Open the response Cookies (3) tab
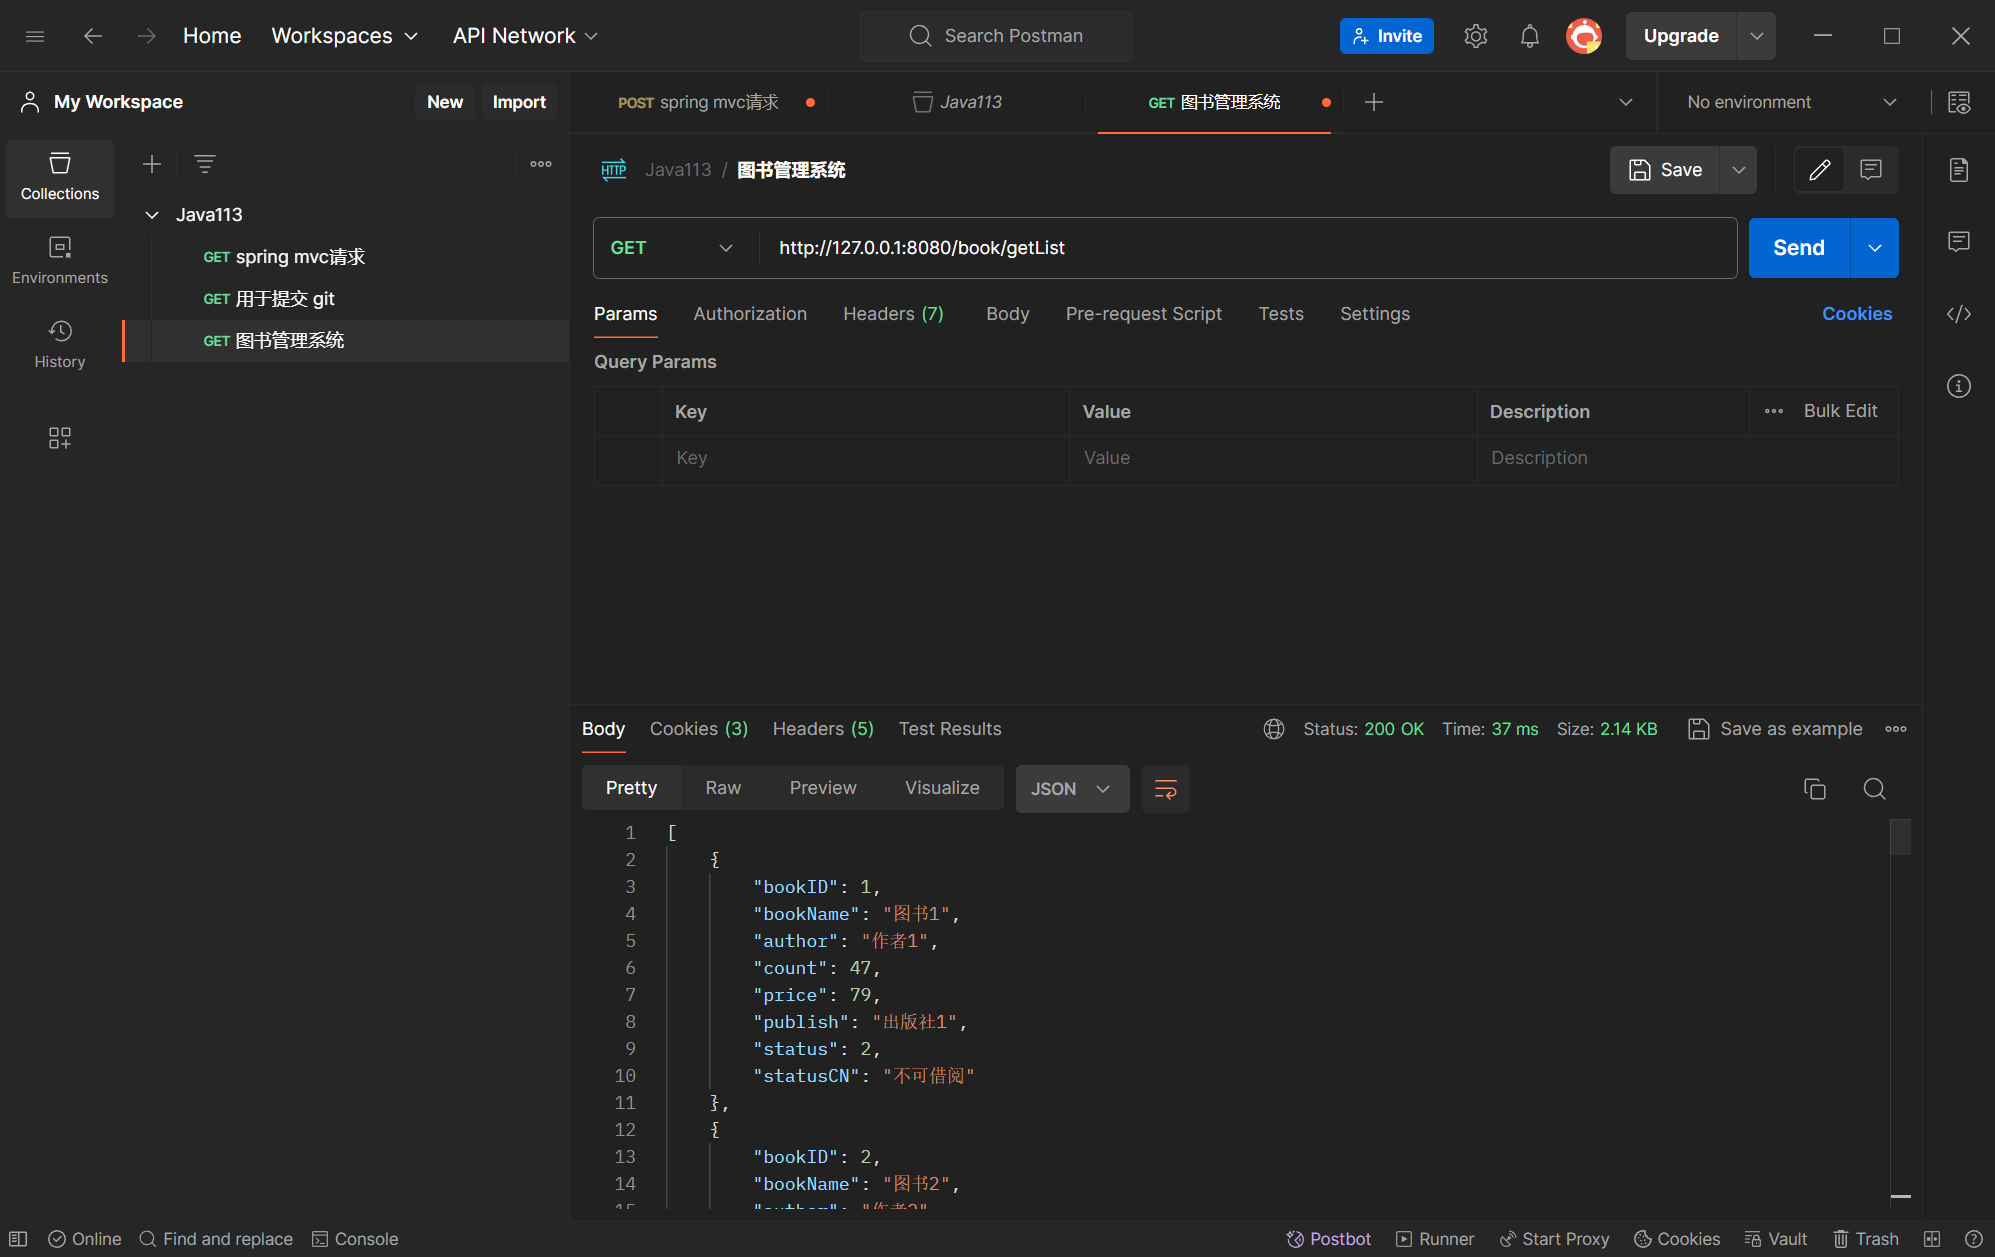The height and width of the screenshot is (1257, 1995). pos(698,729)
